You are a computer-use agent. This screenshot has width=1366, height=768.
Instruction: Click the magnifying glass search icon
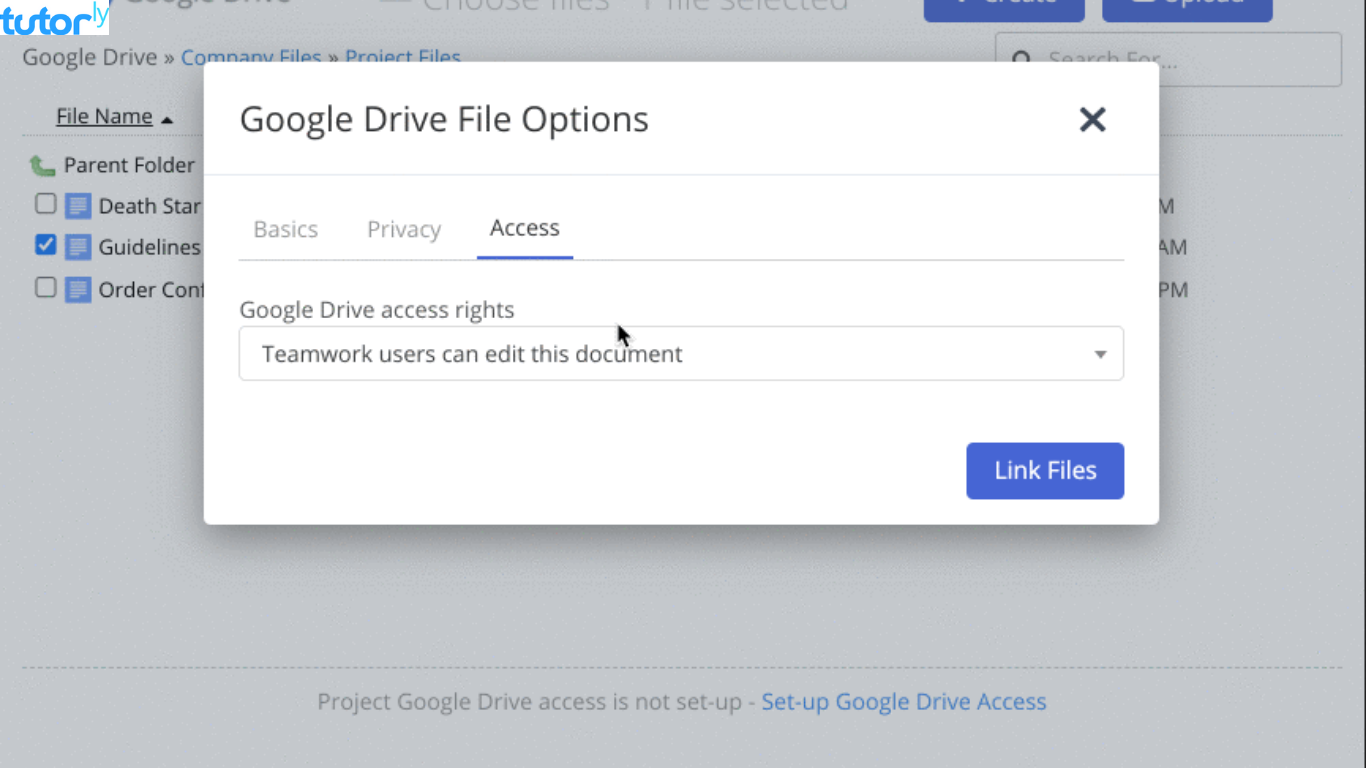click(x=1022, y=59)
